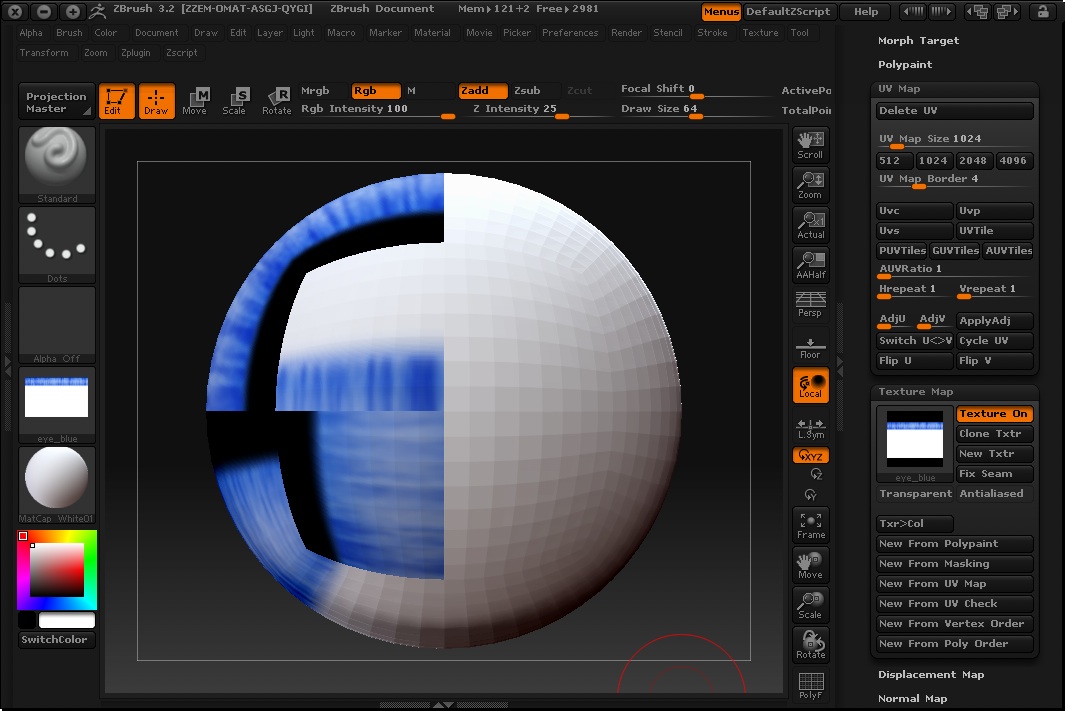Click the Scroll canvas navigation icon
The width and height of the screenshot is (1065, 711).
point(810,145)
